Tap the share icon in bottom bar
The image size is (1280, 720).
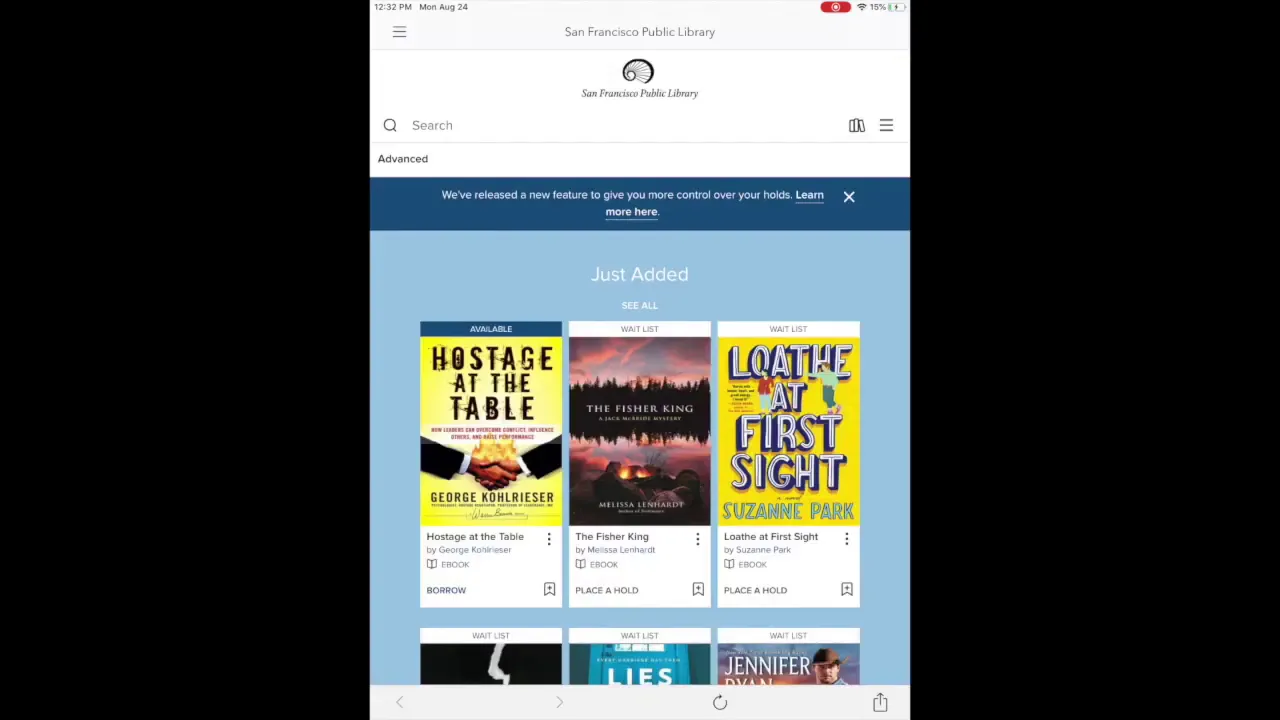[x=880, y=702]
